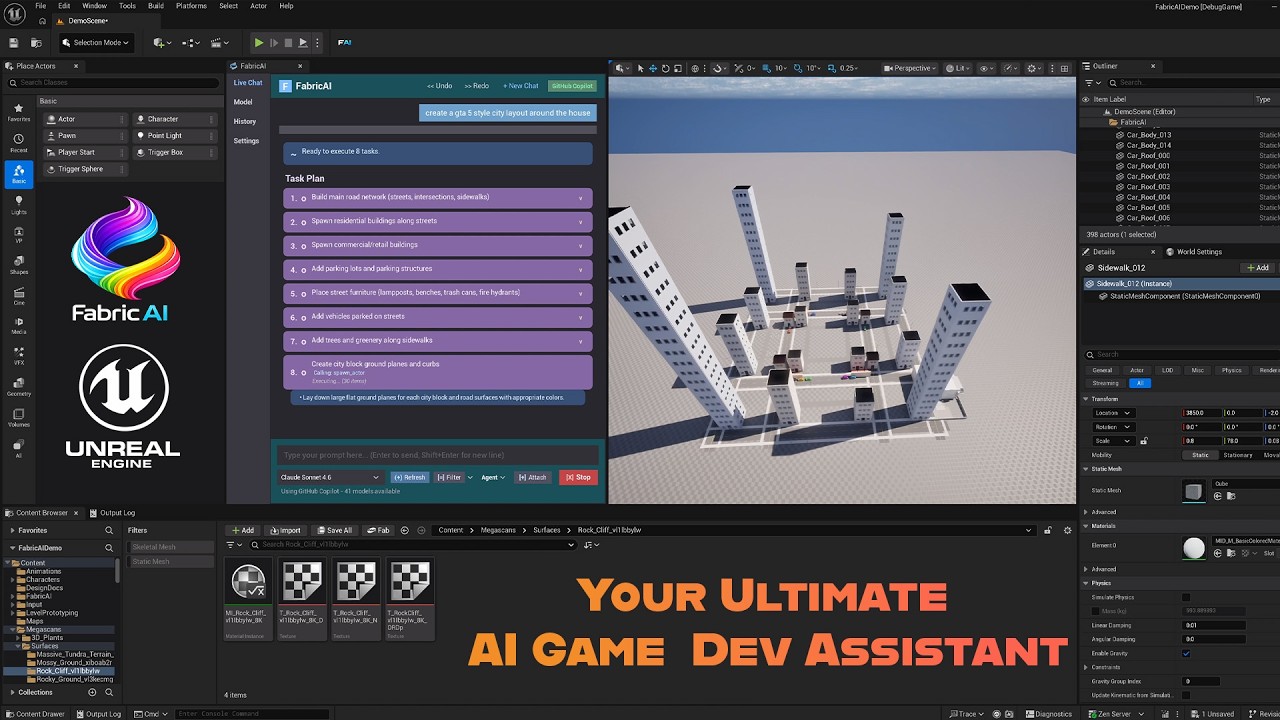Open the Build menu

point(156,6)
